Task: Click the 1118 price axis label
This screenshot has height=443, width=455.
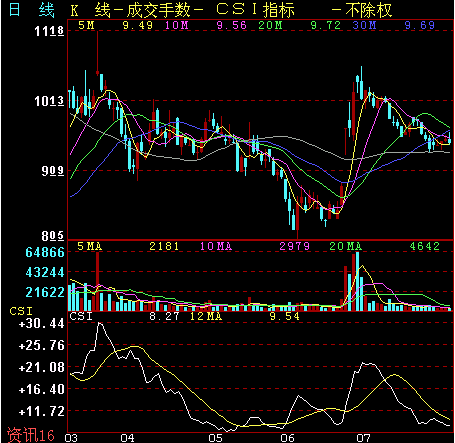Action: point(49,31)
